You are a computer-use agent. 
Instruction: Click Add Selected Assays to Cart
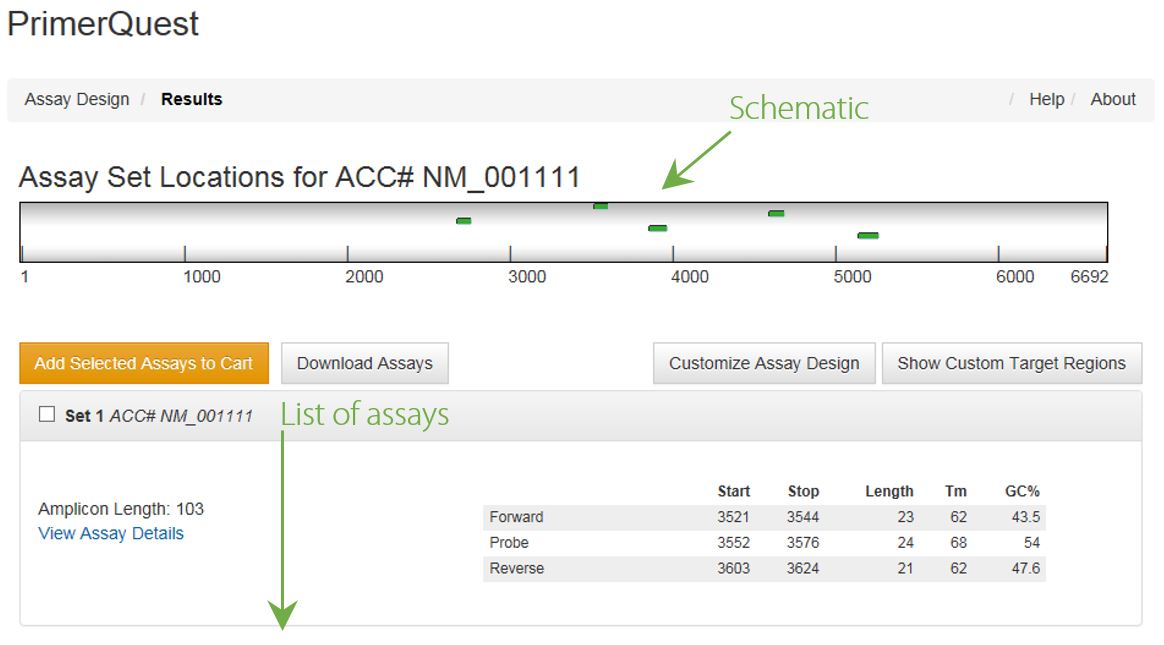[x=142, y=363]
